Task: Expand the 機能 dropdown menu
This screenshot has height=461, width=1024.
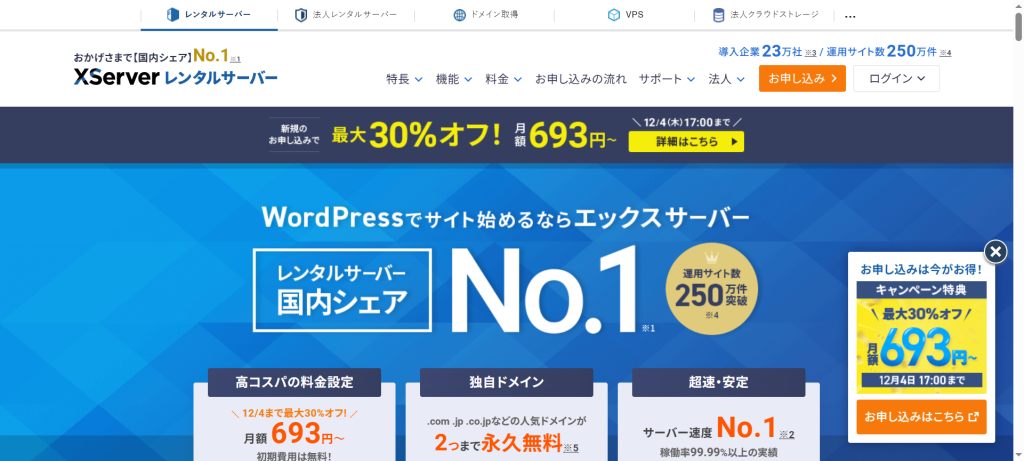Action: pos(454,79)
